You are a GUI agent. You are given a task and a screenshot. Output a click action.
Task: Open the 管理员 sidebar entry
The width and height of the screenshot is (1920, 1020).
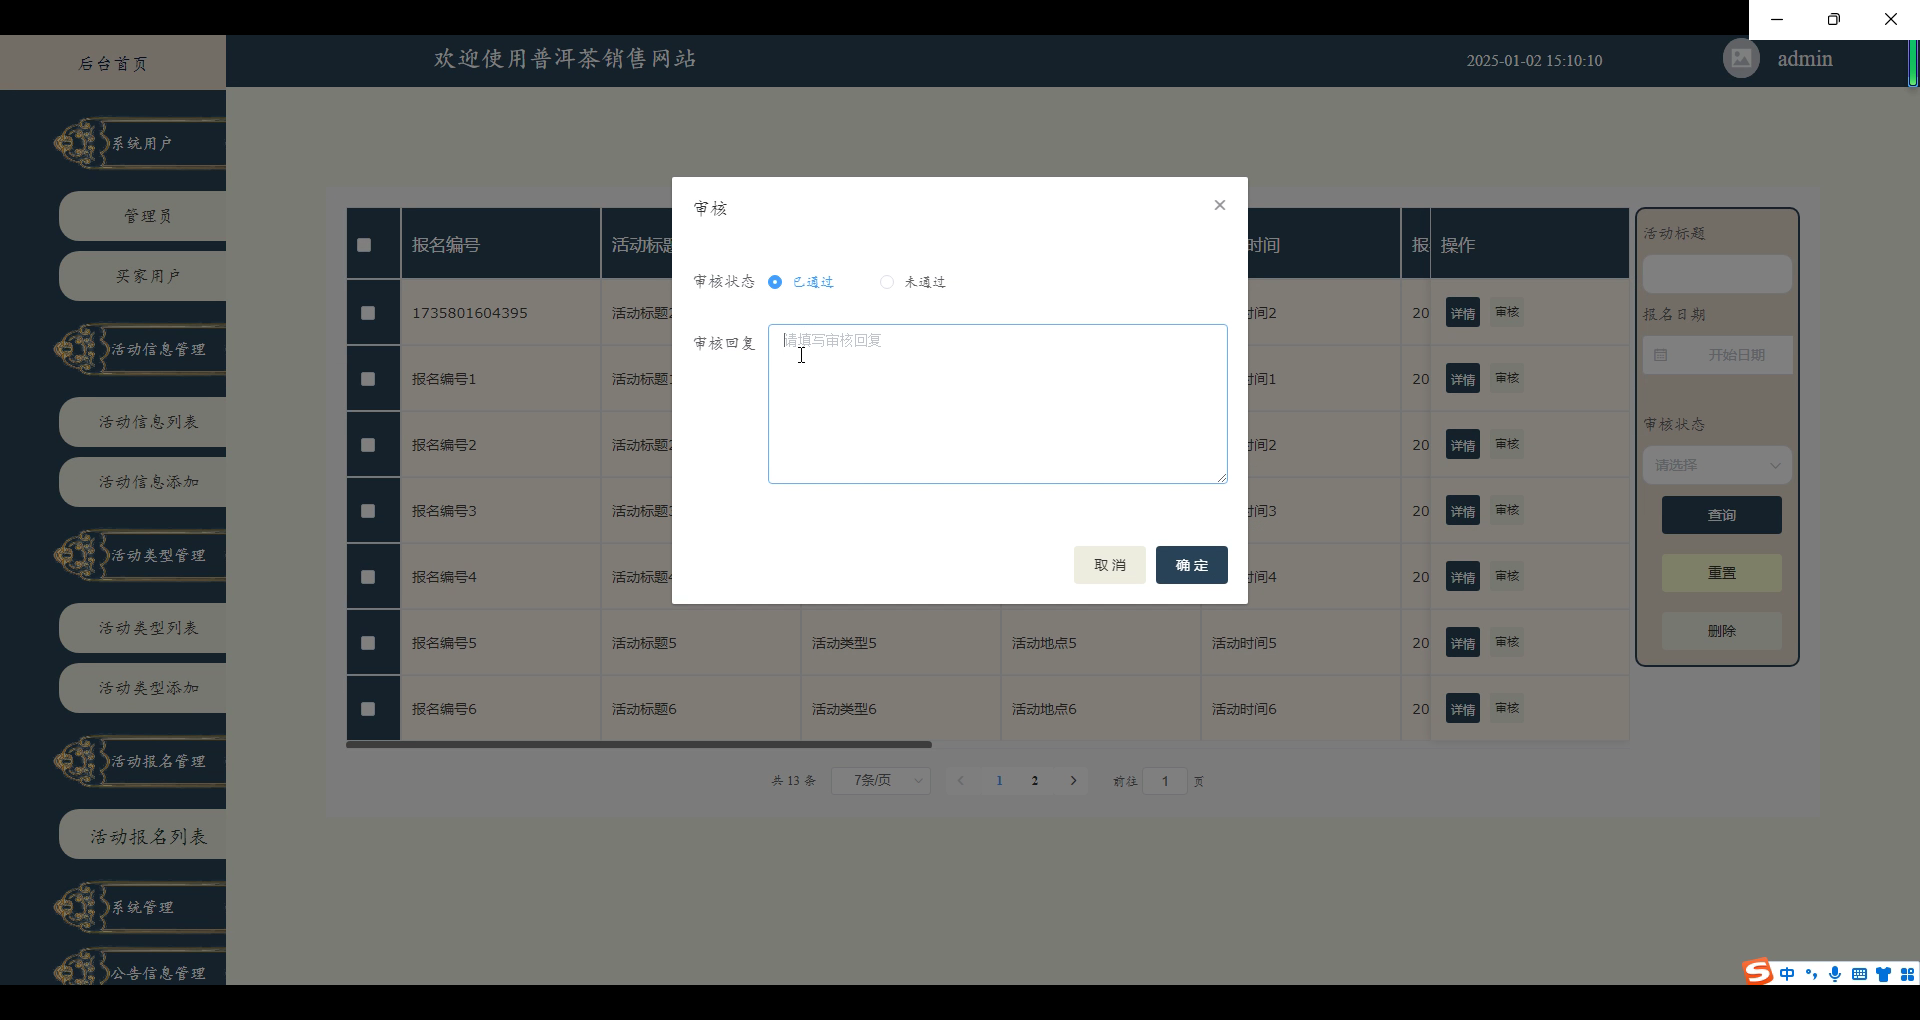click(x=143, y=216)
